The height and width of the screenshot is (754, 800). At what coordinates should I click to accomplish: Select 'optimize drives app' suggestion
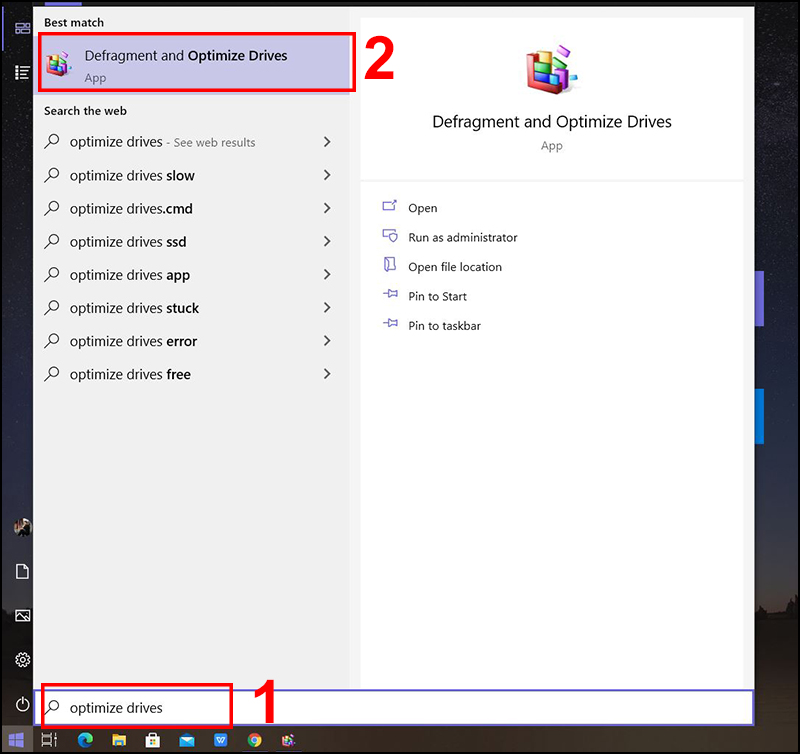point(191,275)
